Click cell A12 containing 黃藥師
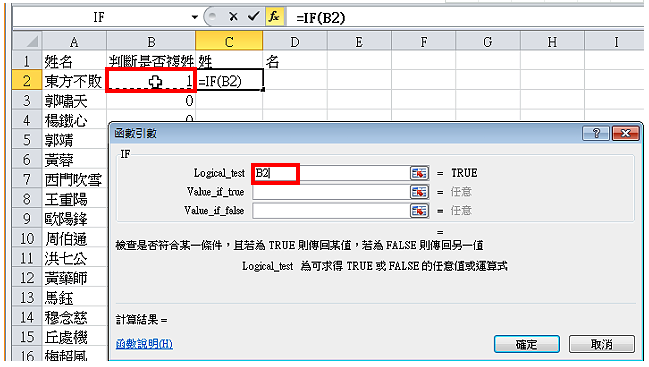 (x=74, y=278)
